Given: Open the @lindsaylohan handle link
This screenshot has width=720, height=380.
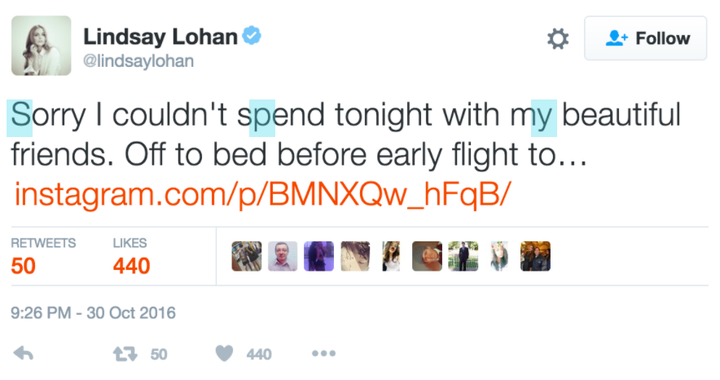Looking at the screenshot, I should coord(138,61).
